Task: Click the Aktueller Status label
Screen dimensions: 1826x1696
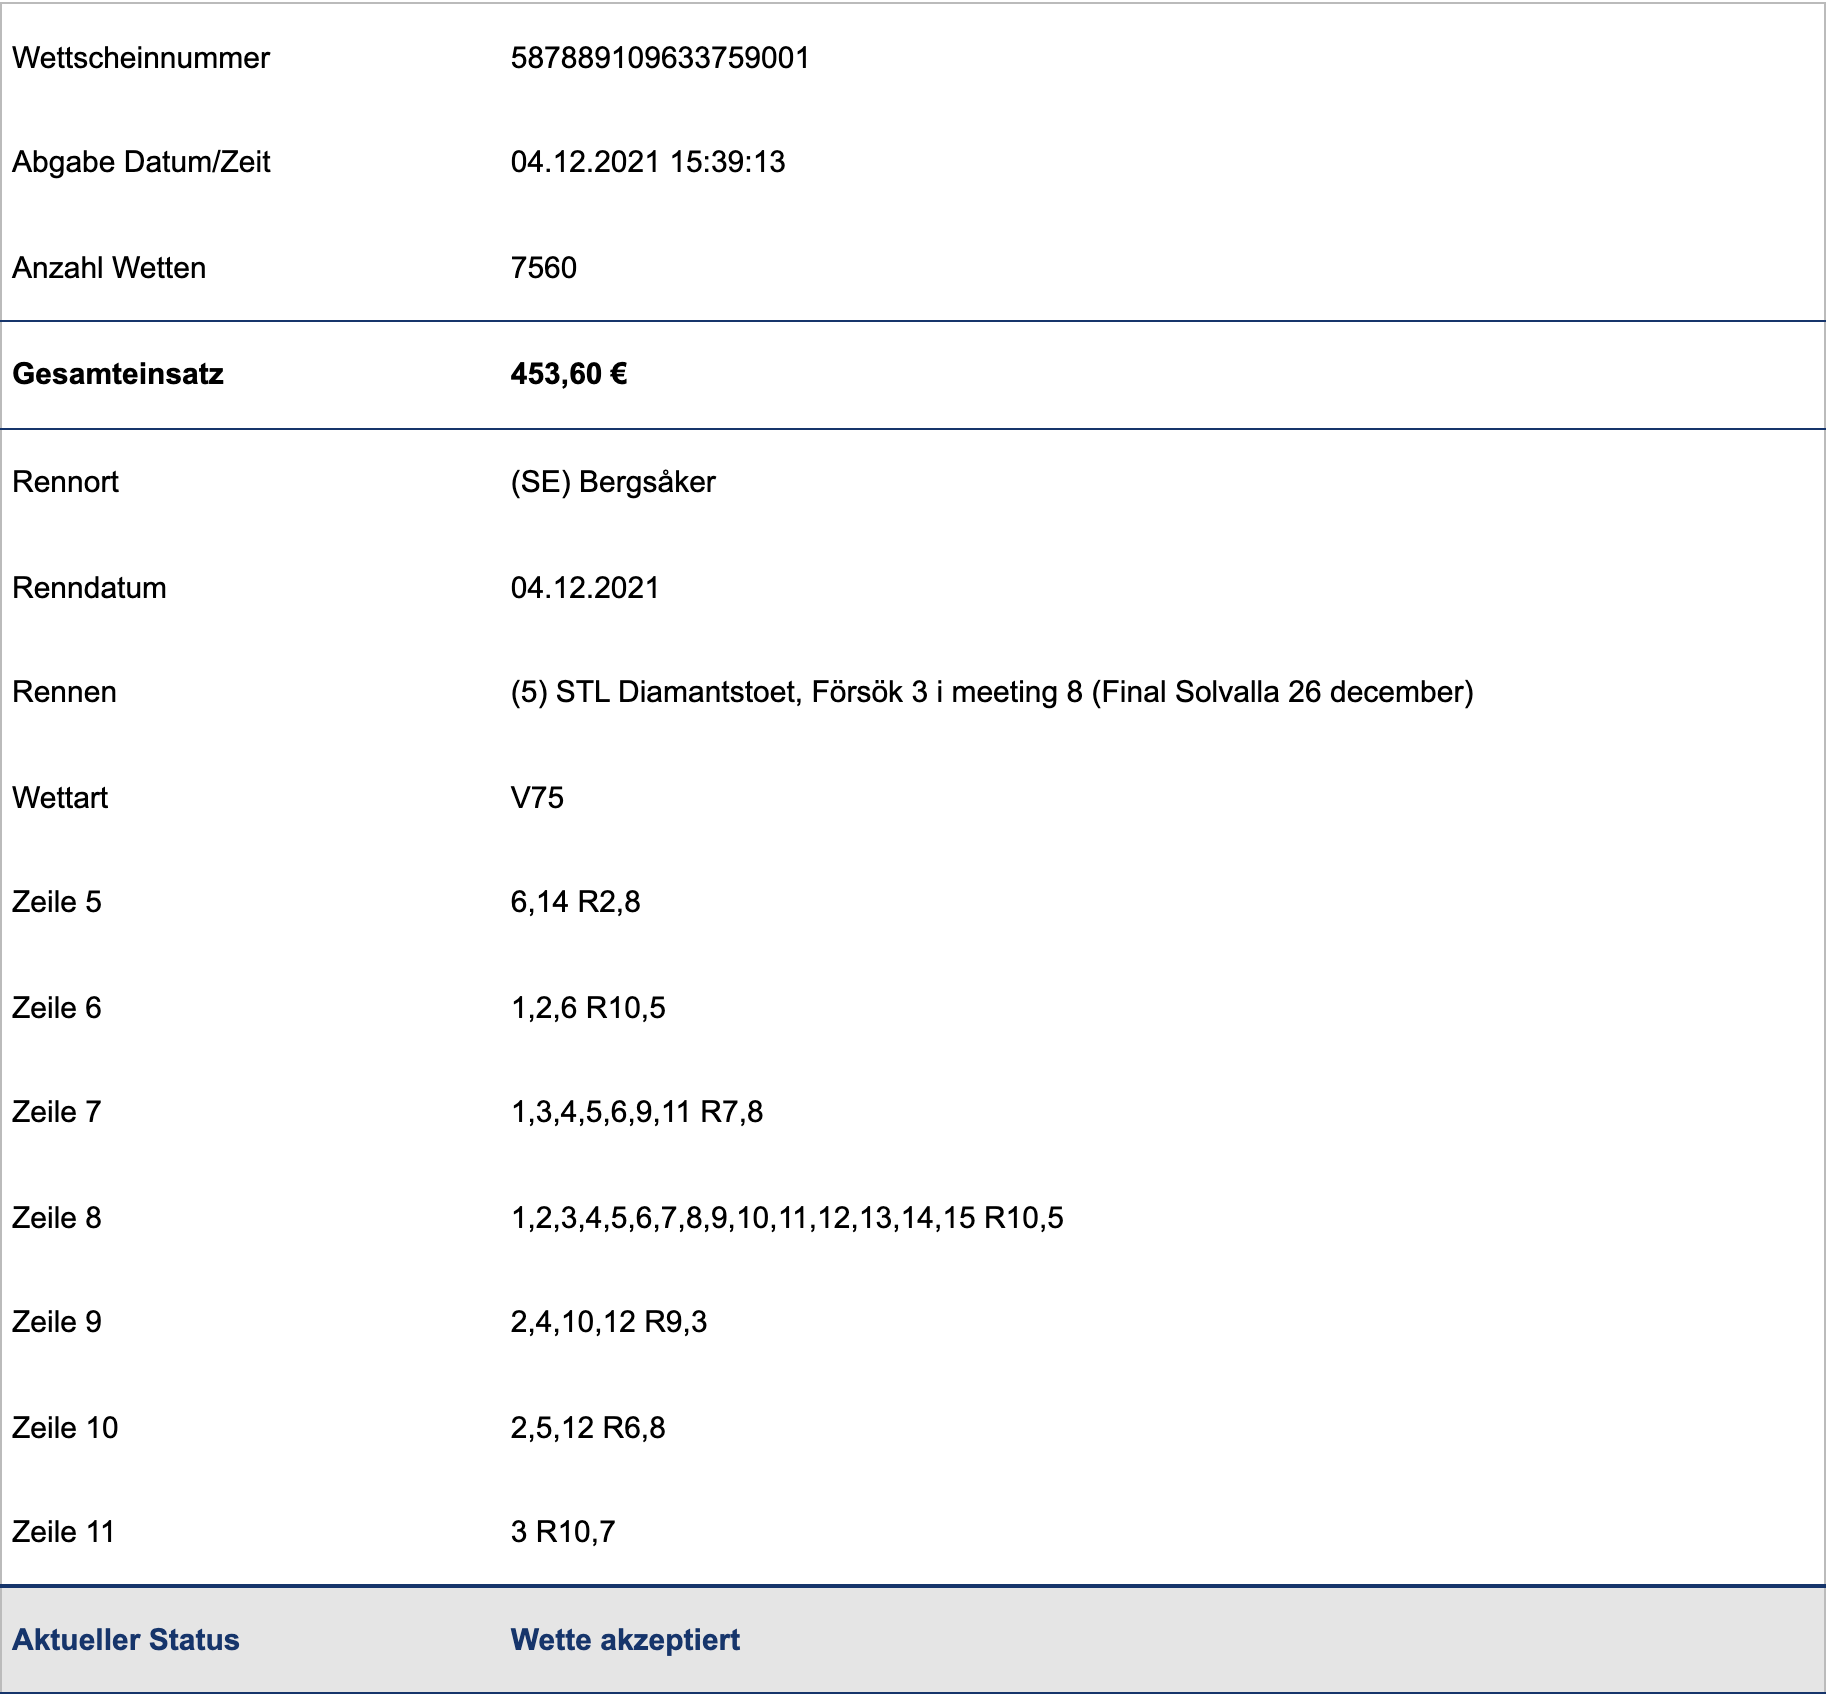Action: [x=126, y=1640]
